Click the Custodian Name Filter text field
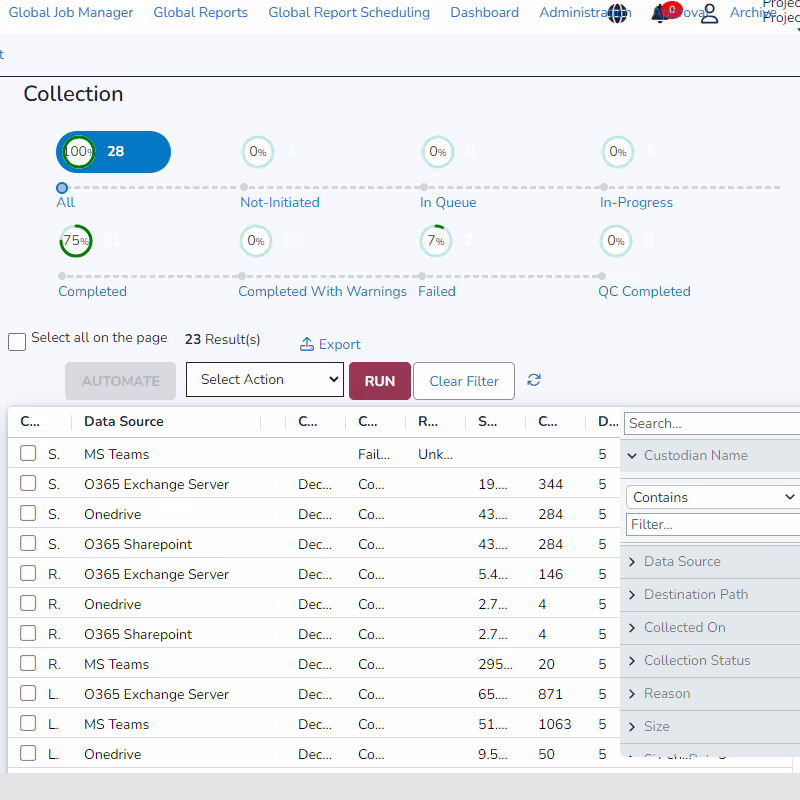 coord(713,524)
